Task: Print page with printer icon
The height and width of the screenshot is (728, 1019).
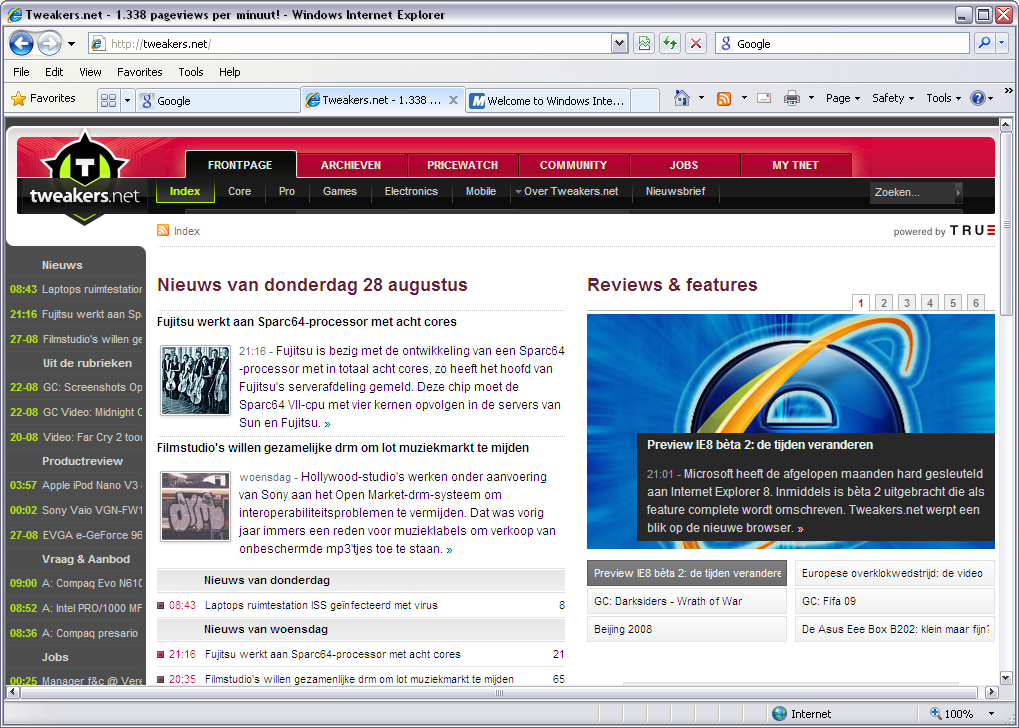Action: (x=792, y=99)
